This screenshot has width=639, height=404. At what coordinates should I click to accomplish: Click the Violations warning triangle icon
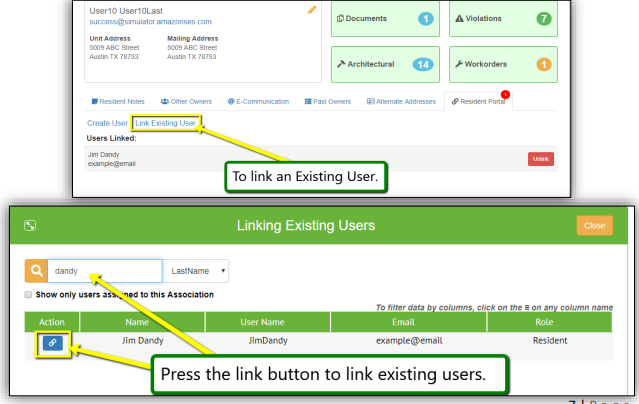[459, 18]
